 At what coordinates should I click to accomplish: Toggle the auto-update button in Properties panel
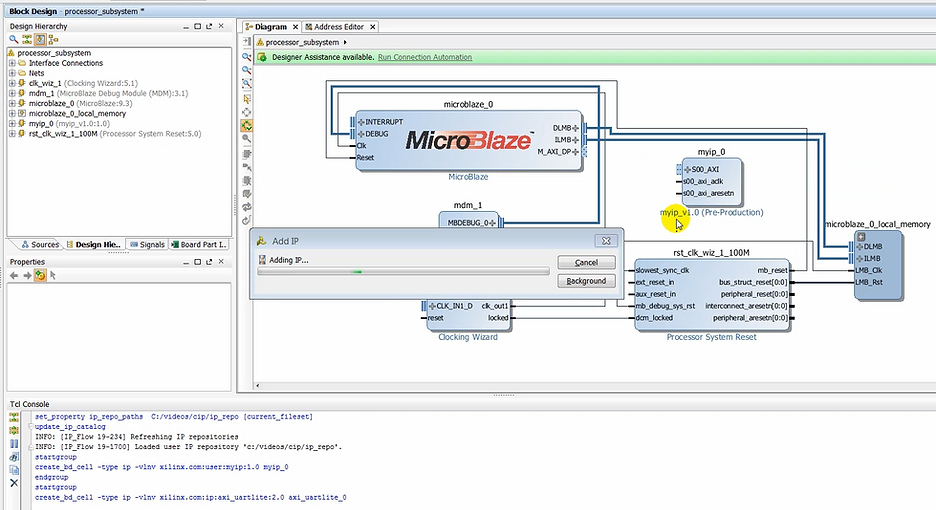tap(40, 275)
